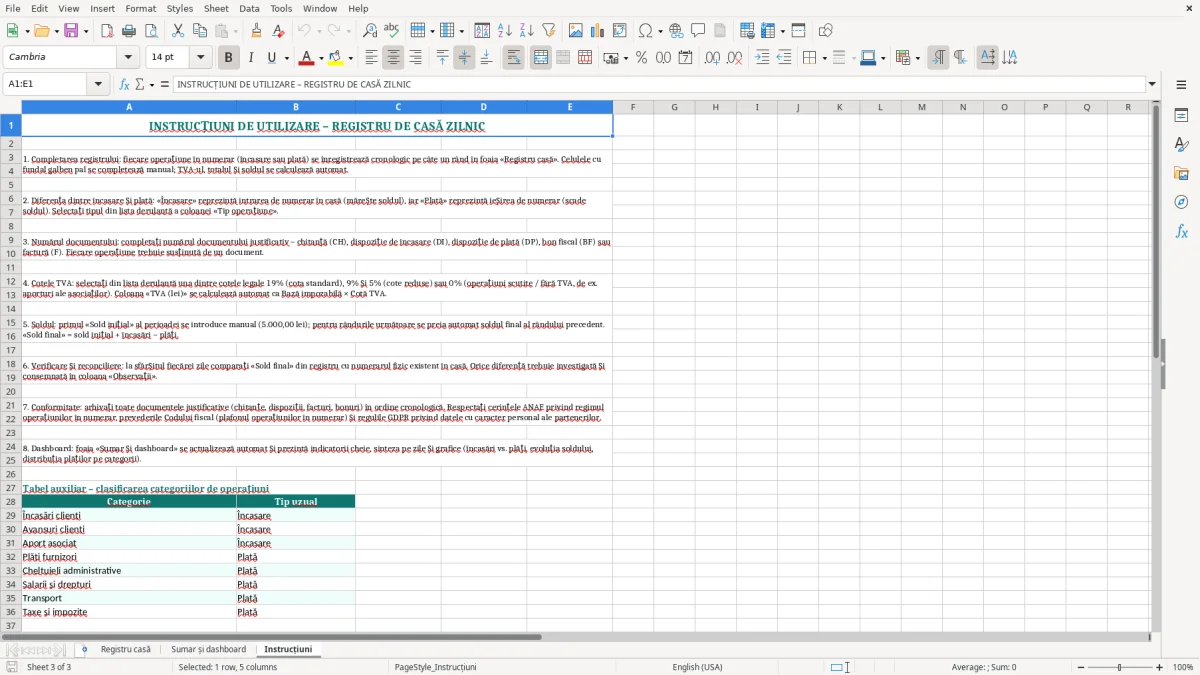Open Font Color dropdown arrow
Image resolution: width=1200 pixels, height=675 pixels.
click(x=320, y=58)
